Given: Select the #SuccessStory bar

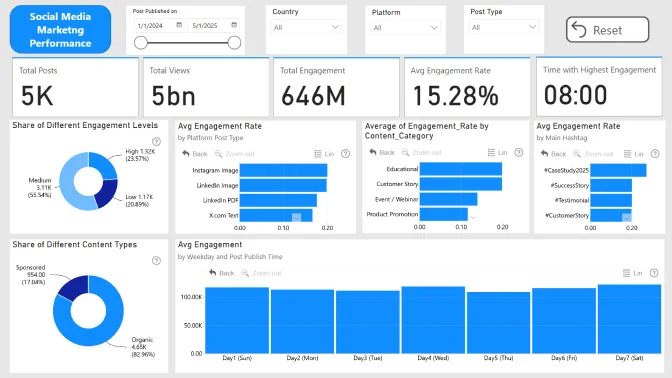Looking at the screenshot, I should click(611, 185).
